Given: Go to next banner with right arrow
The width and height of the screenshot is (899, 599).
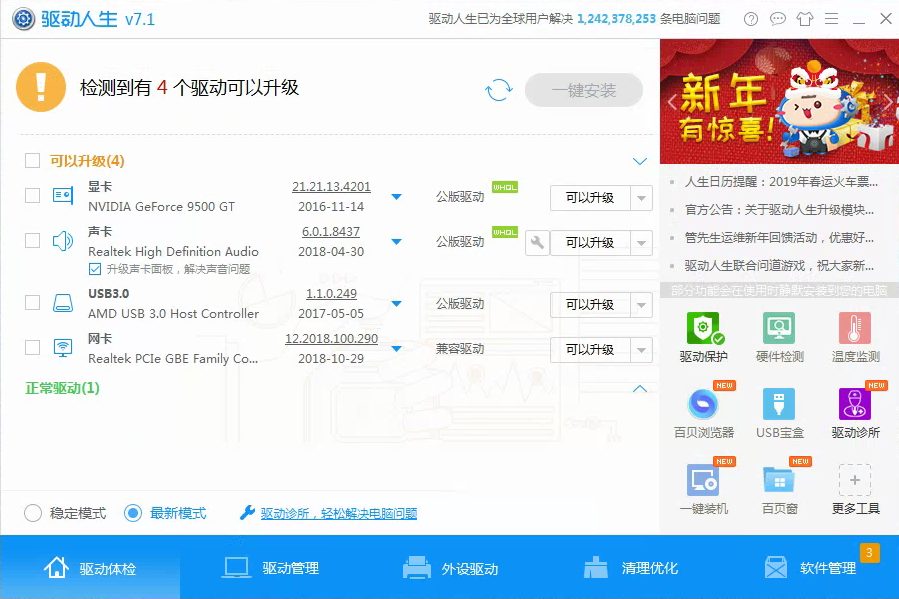Looking at the screenshot, I should coord(888,103).
